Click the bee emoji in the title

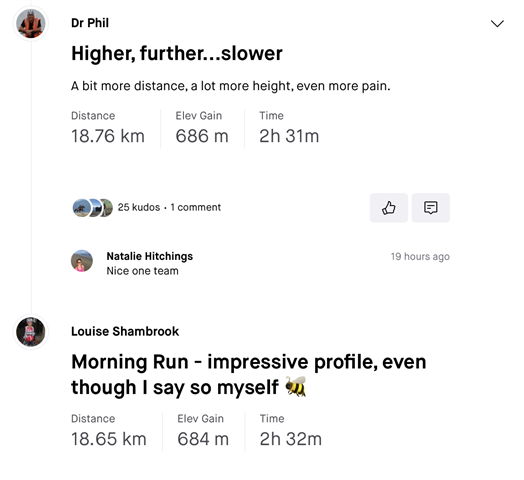tap(295, 387)
